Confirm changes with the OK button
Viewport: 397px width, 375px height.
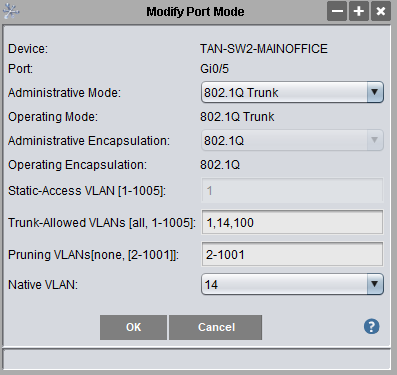coord(133,327)
